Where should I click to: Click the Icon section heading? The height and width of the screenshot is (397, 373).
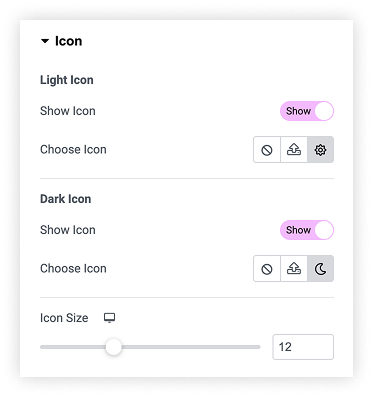[x=68, y=41]
